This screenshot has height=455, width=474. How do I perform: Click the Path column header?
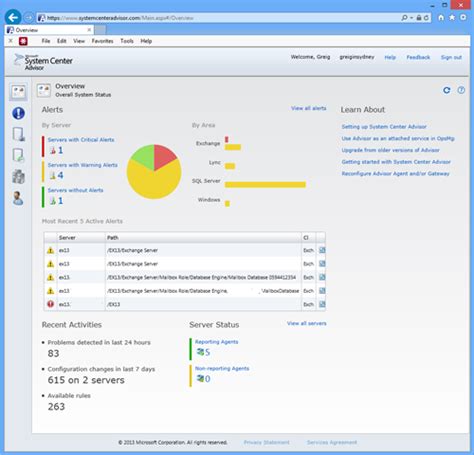(203, 238)
